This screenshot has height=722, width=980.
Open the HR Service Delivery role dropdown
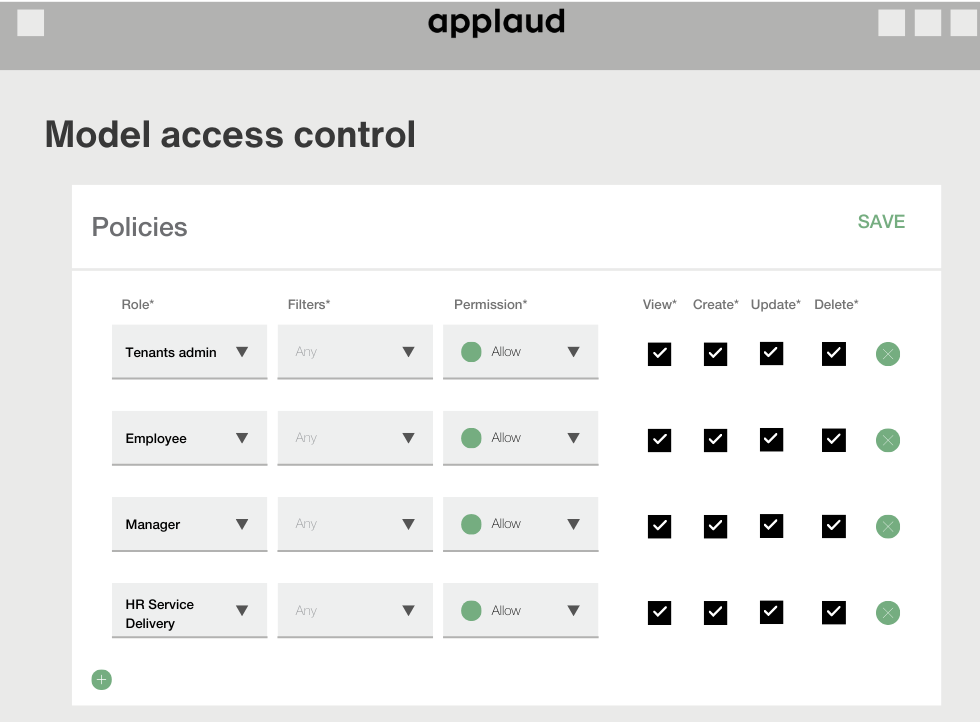(x=189, y=611)
